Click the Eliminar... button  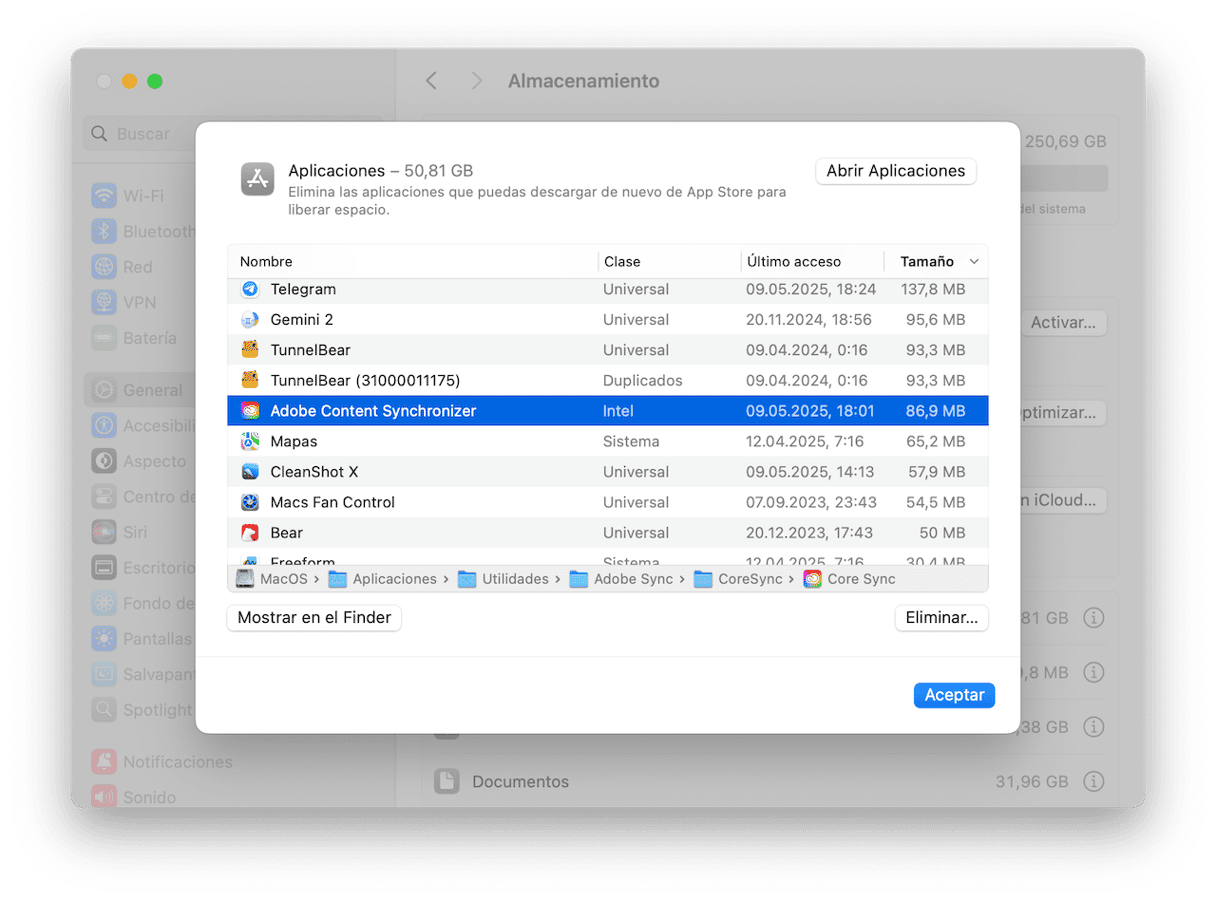click(x=942, y=618)
